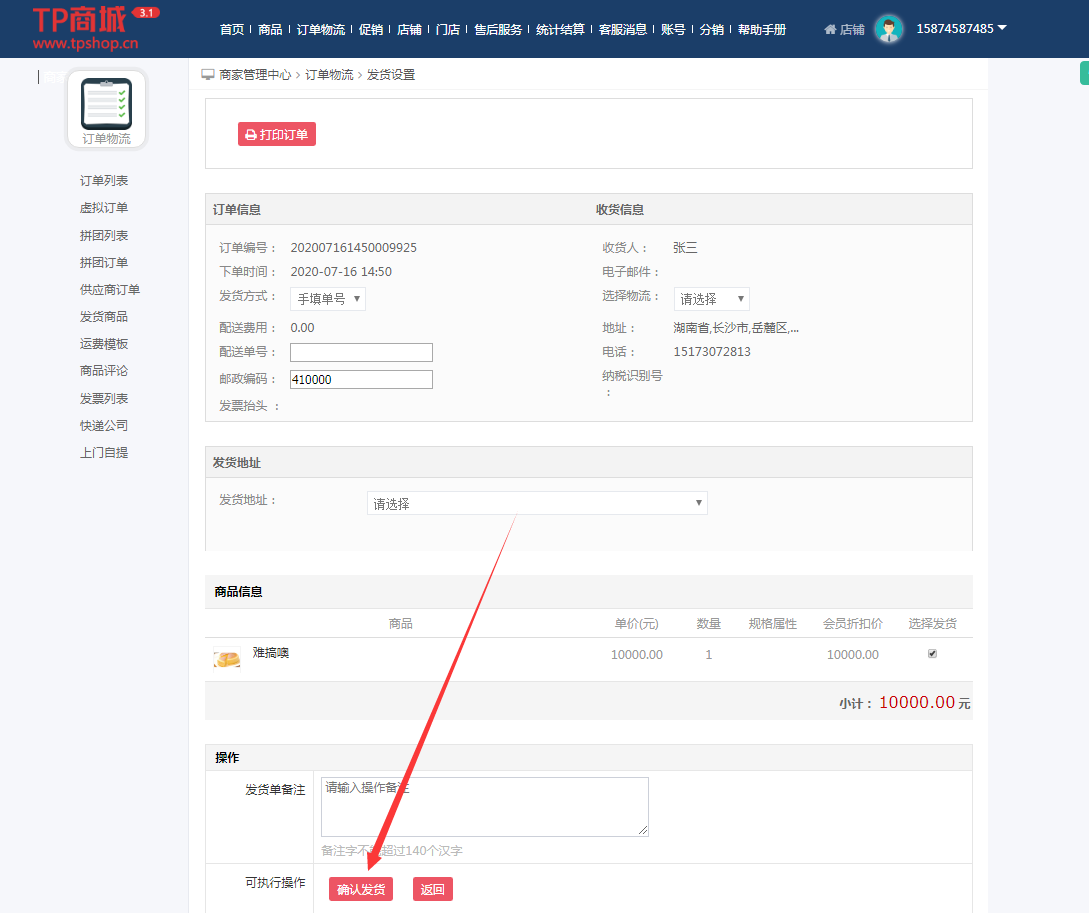Click the user avatar icon
This screenshot has width=1089, height=913.
coord(888,29)
